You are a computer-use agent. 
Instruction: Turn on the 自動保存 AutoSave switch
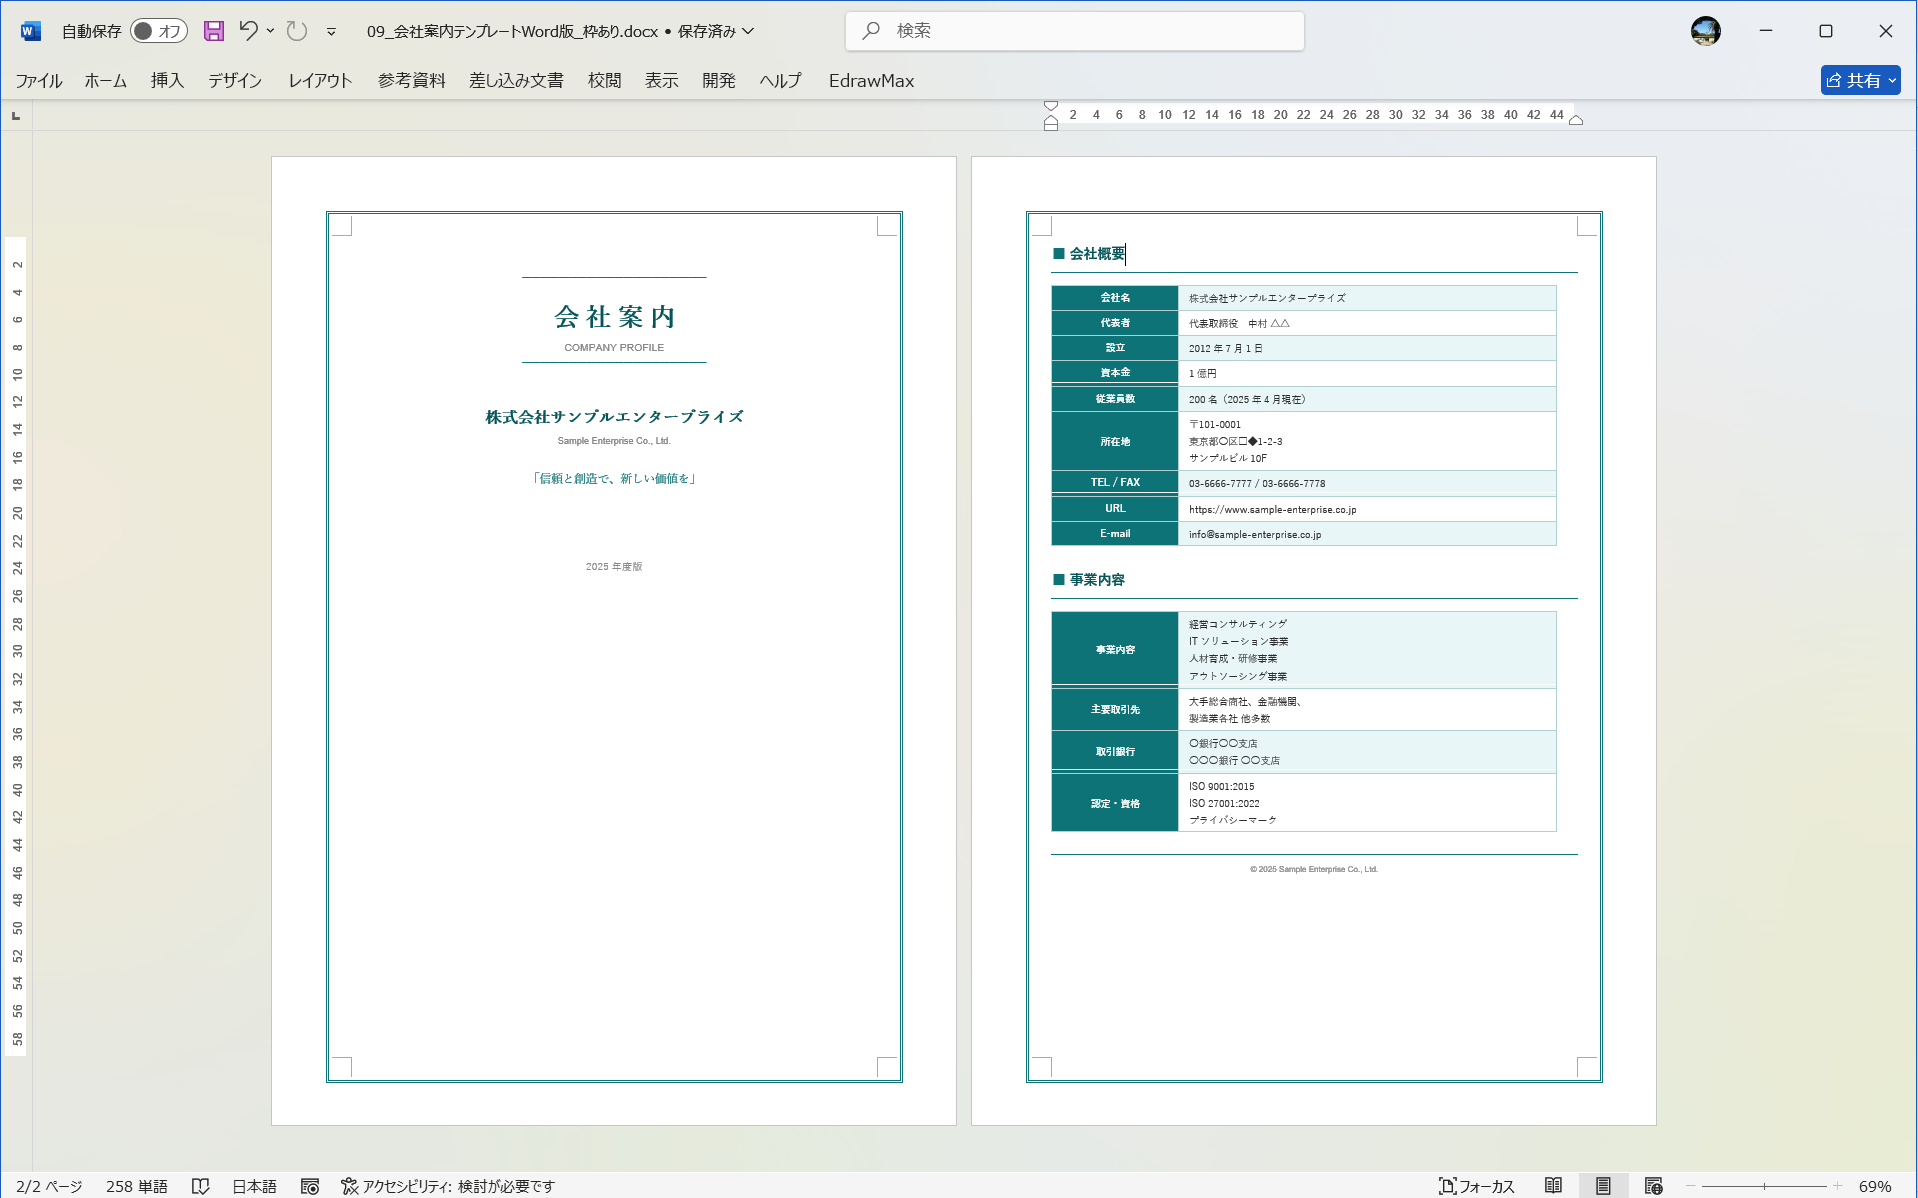tap(158, 31)
